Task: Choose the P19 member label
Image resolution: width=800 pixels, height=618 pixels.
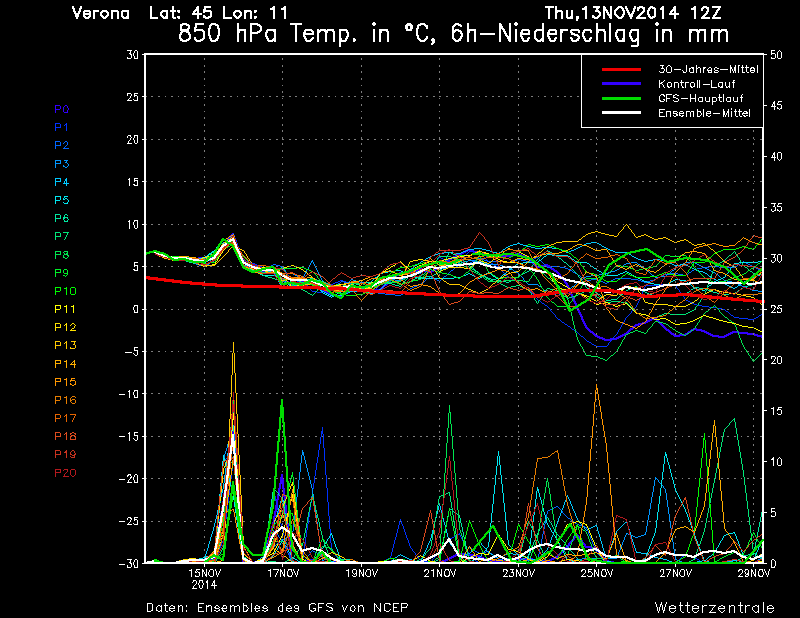Action: (x=65, y=454)
